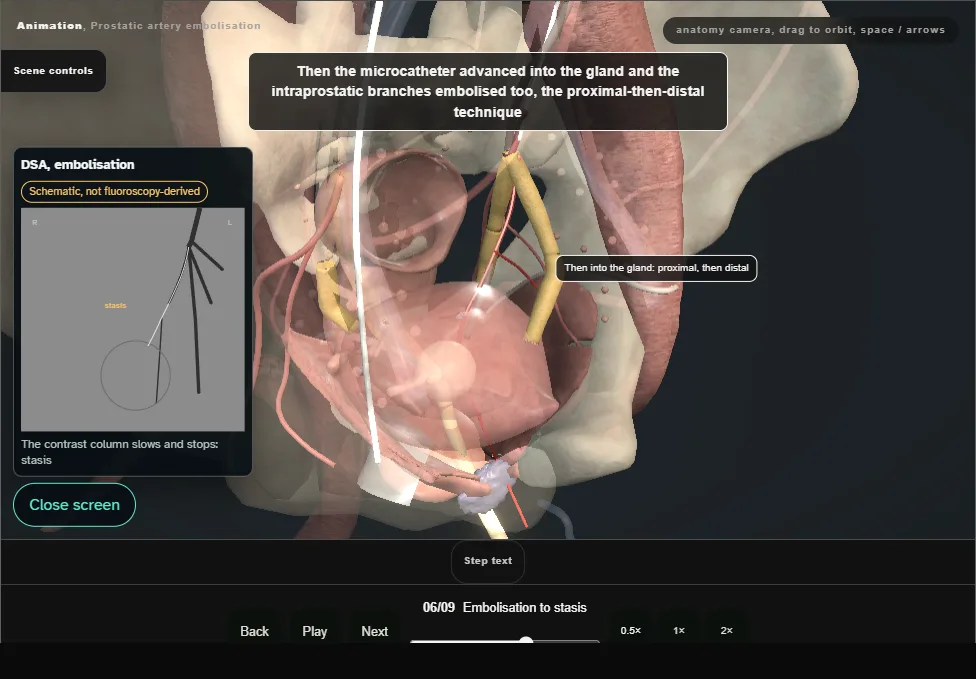
Task: Click the 'DSA, embolisation' panel title
Action: coord(78,164)
